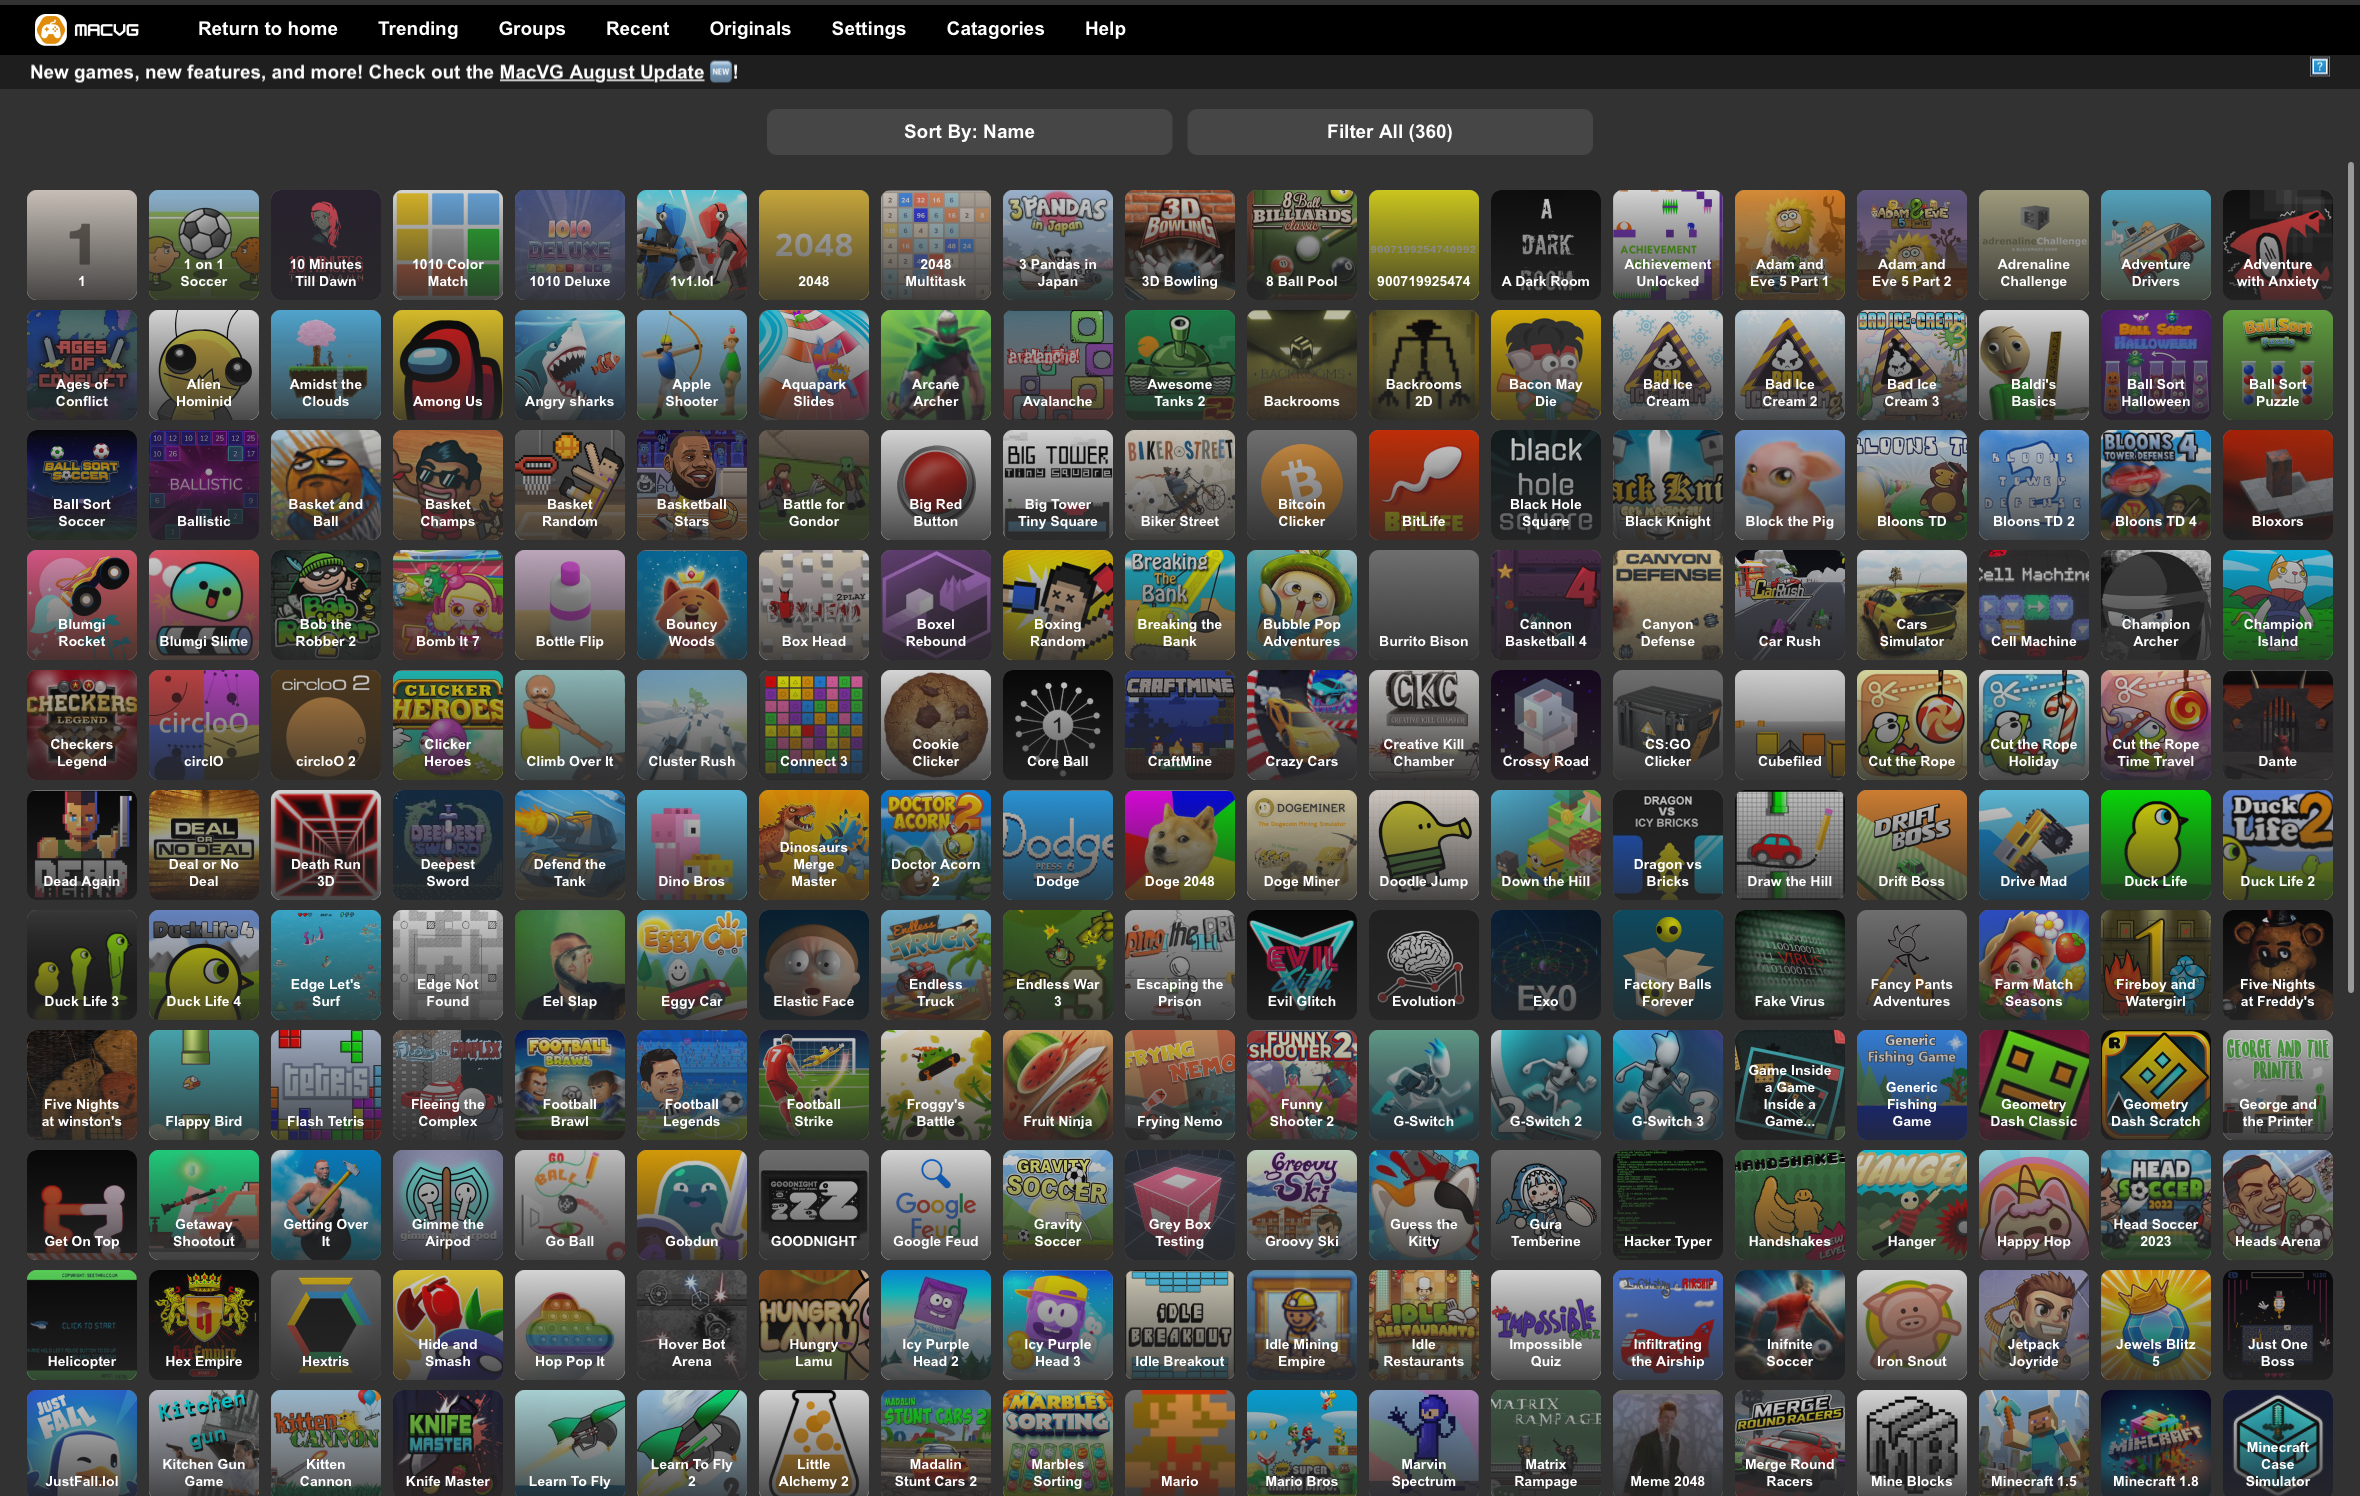The width and height of the screenshot is (2360, 1496).
Task: Launch the Eggy Car game
Action: [x=692, y=965]
